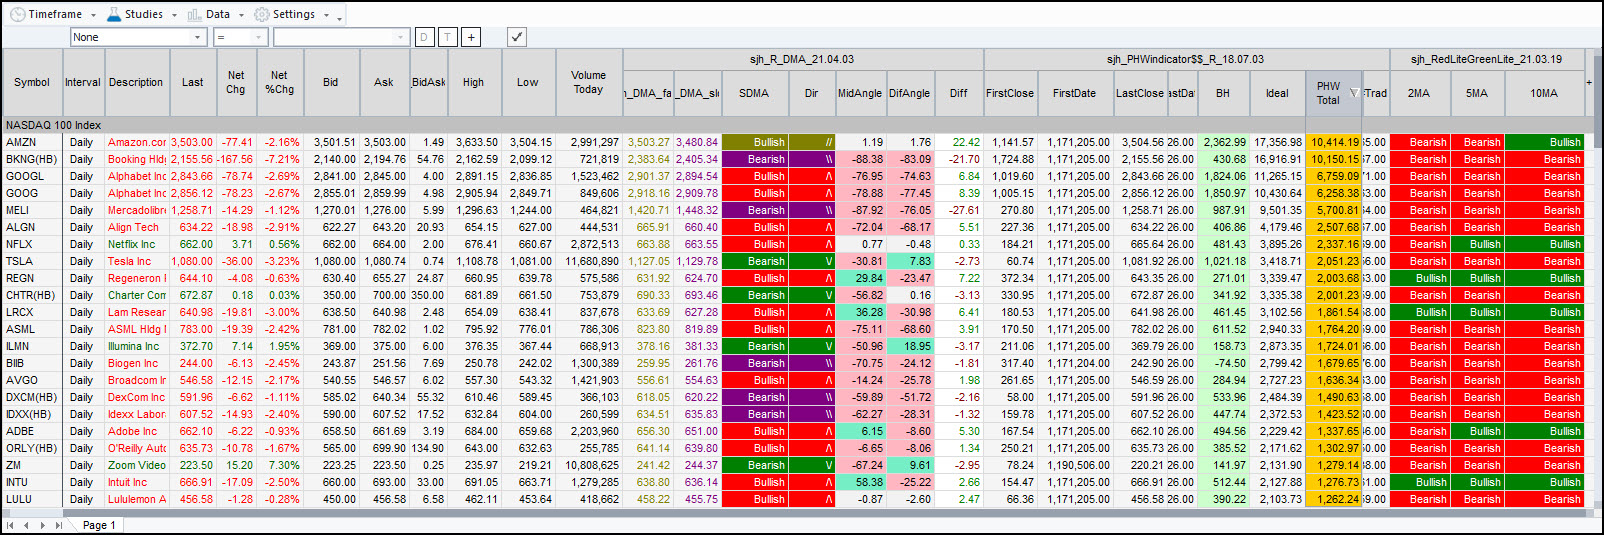The height and width of the screenshot is (535, 1604).
Task: Click the filter funnel on PHW Total column
Action: point(1353,93)
